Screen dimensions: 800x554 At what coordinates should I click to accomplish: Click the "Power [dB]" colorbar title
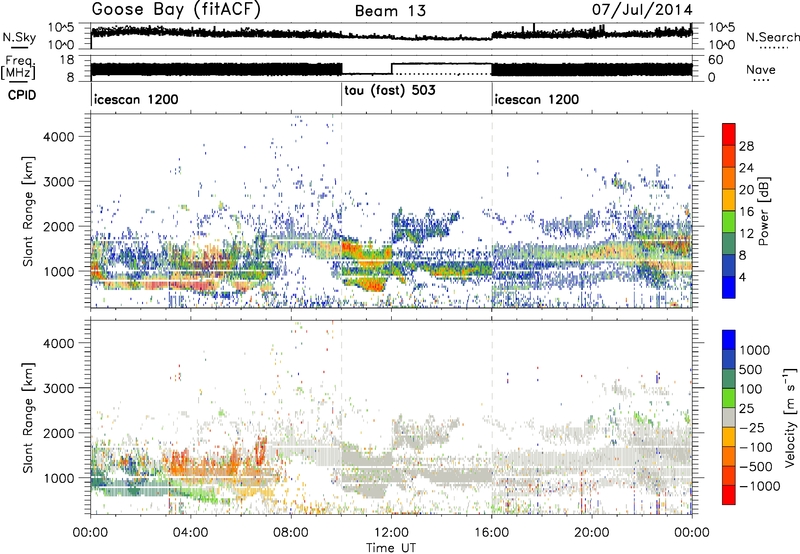[763, 211]
